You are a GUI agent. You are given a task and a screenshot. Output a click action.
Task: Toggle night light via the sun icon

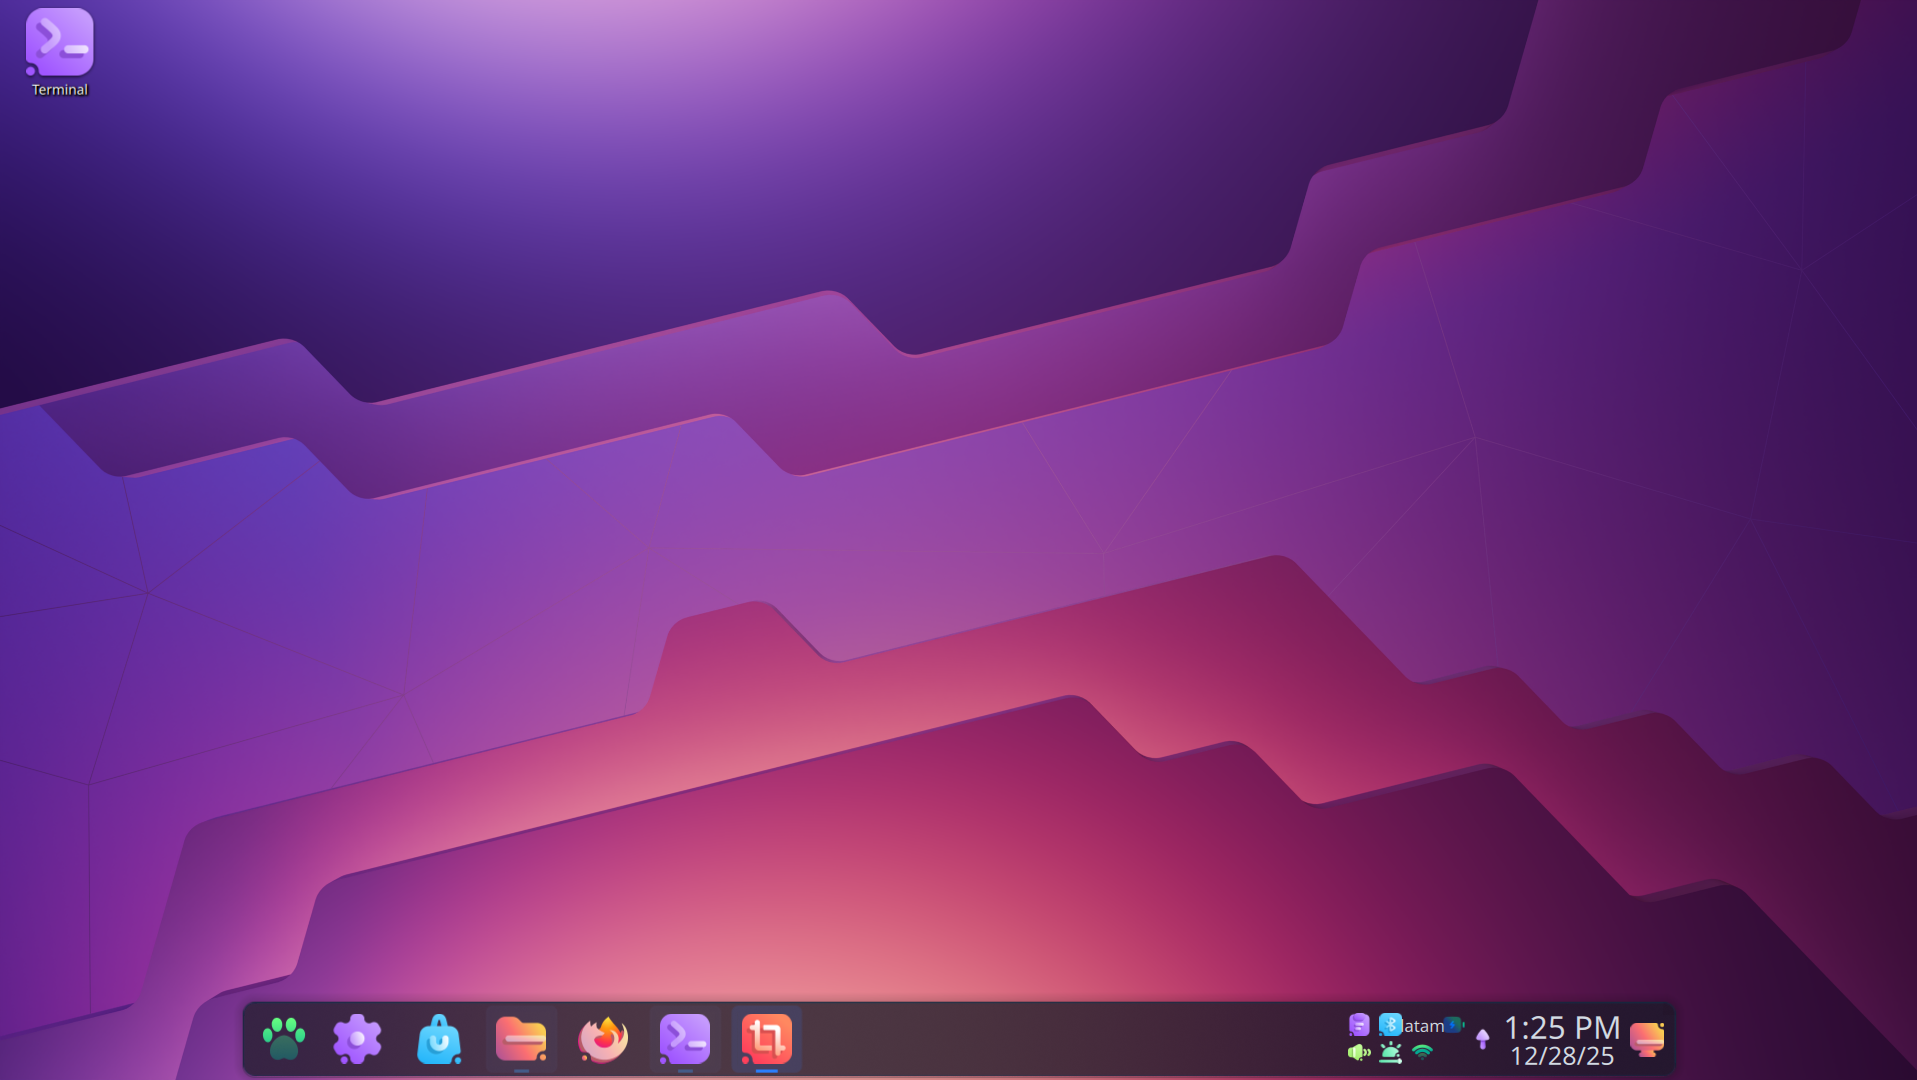click(1390, 1052)
